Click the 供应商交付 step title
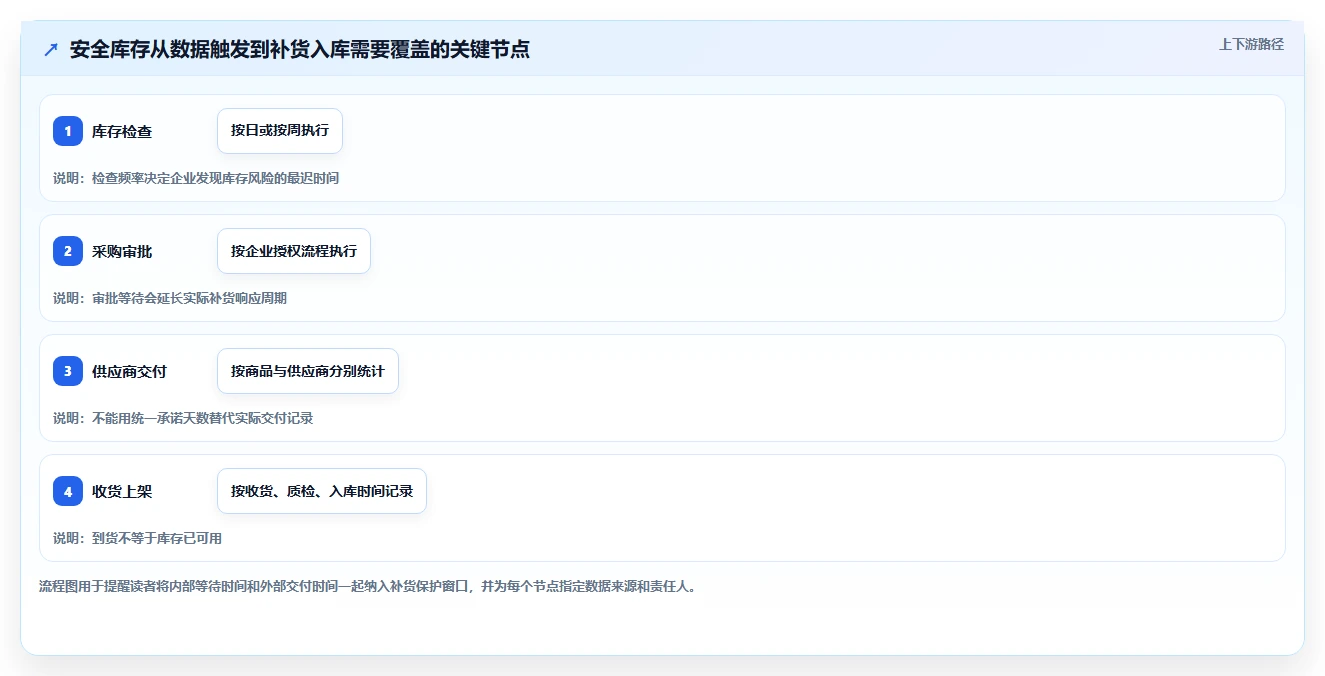 coord(130,371)
